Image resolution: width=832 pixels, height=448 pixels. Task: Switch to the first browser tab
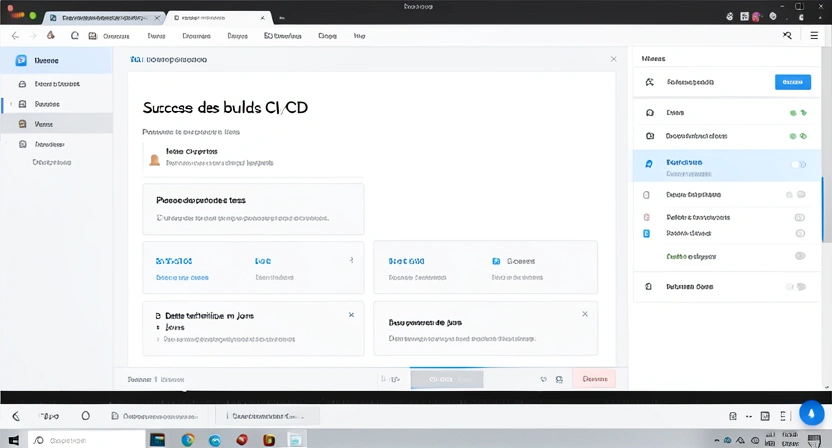[105, 18]
